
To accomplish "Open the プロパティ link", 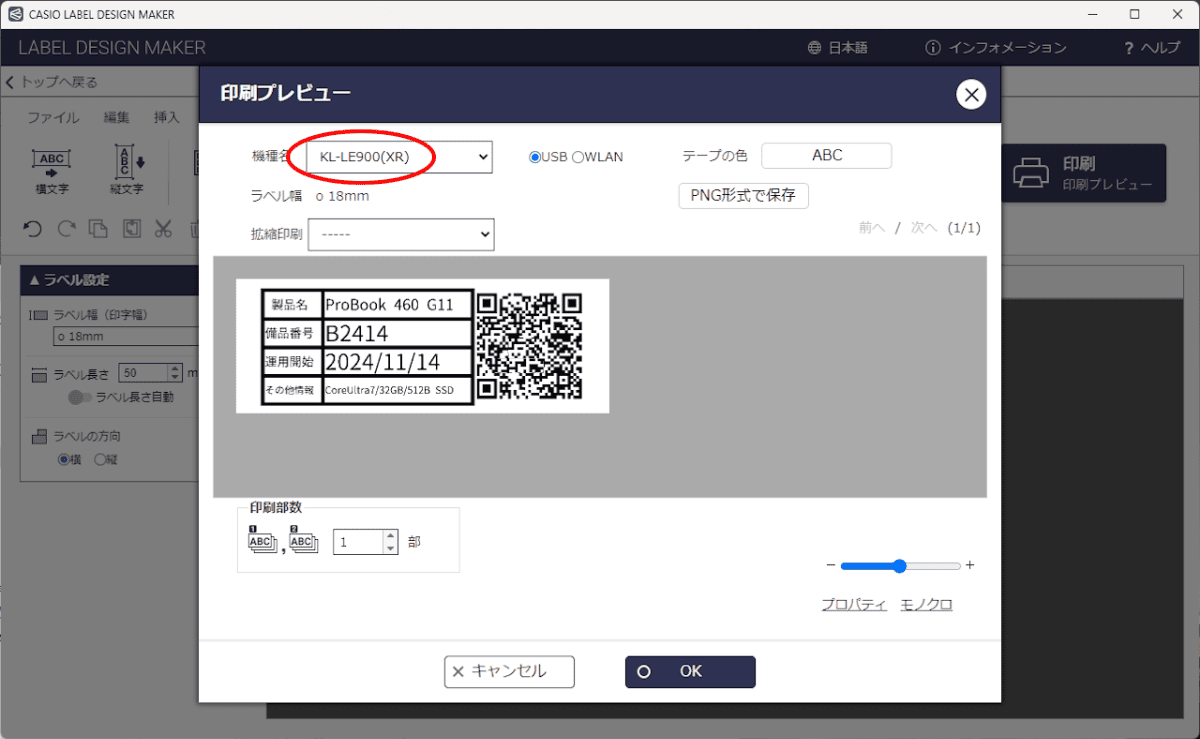I will pyautogui.click(x=854, y=604).
